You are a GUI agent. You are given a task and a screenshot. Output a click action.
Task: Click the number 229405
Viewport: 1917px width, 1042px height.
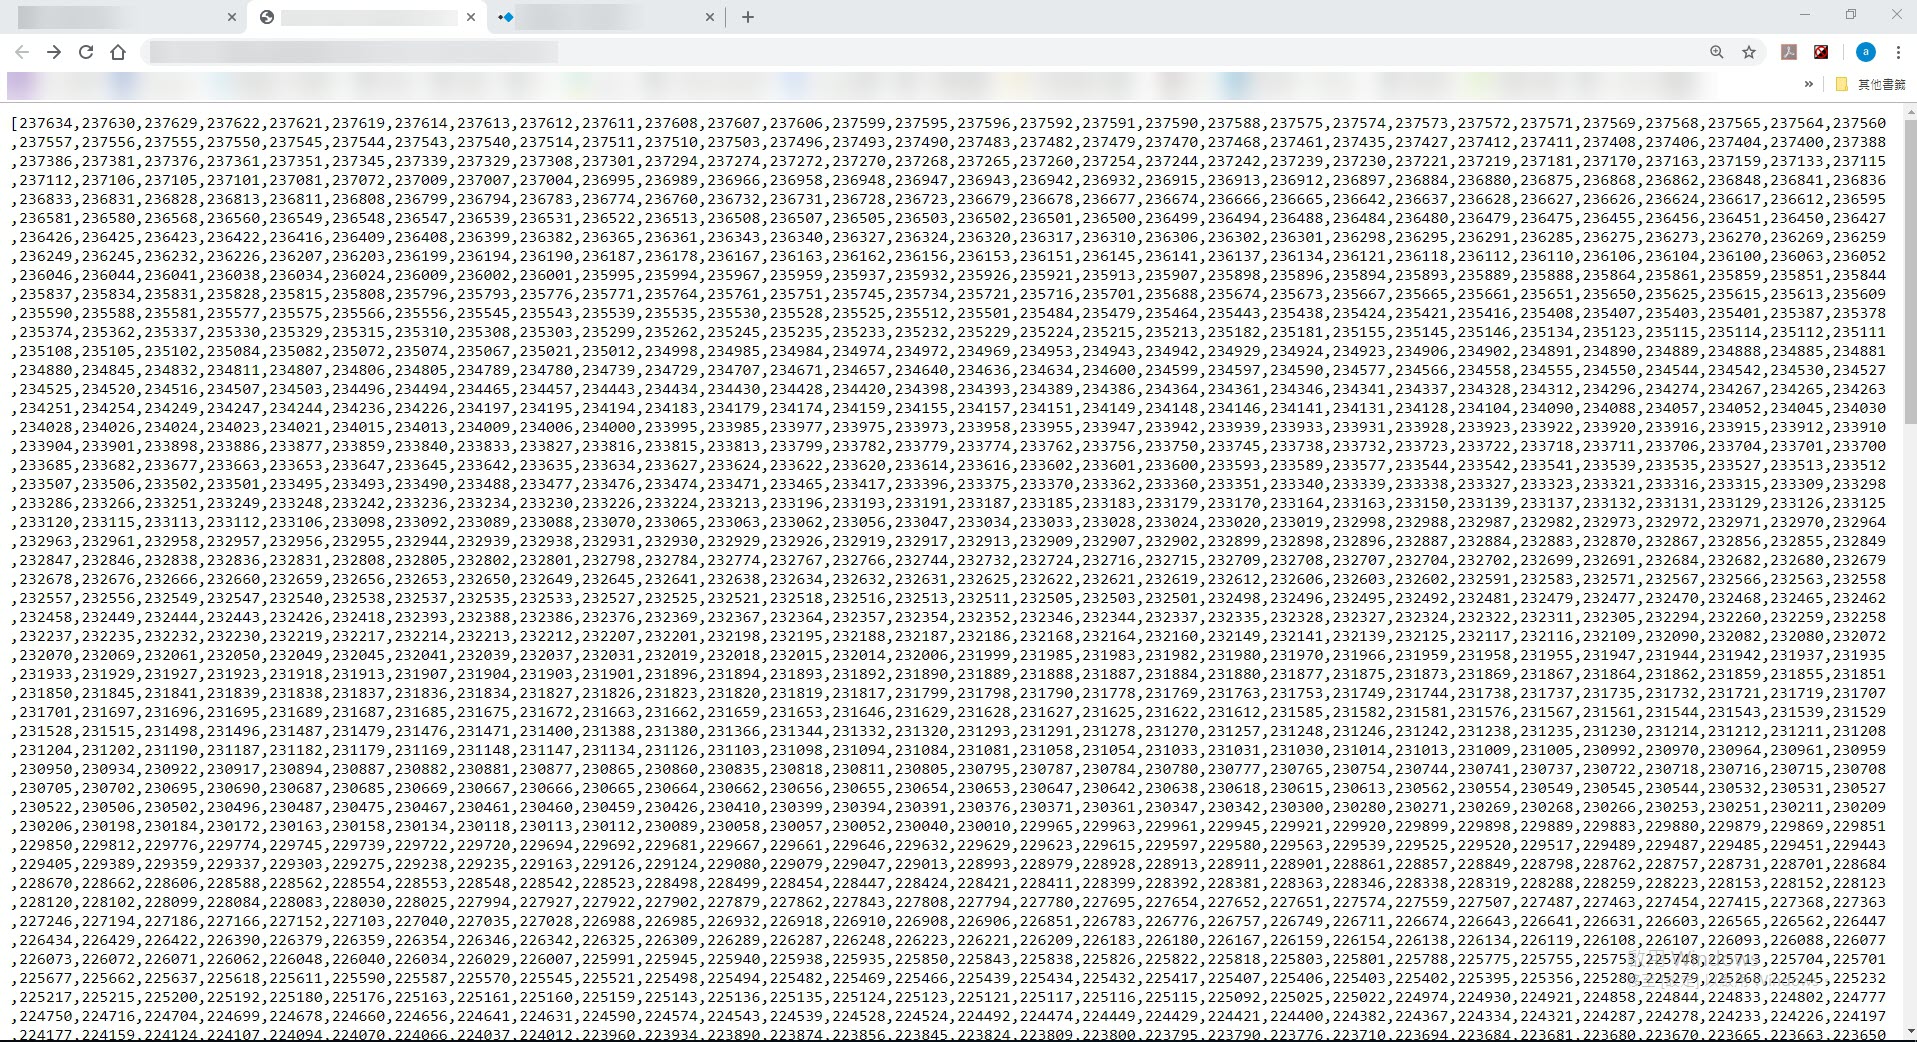[x=46, y=864]
